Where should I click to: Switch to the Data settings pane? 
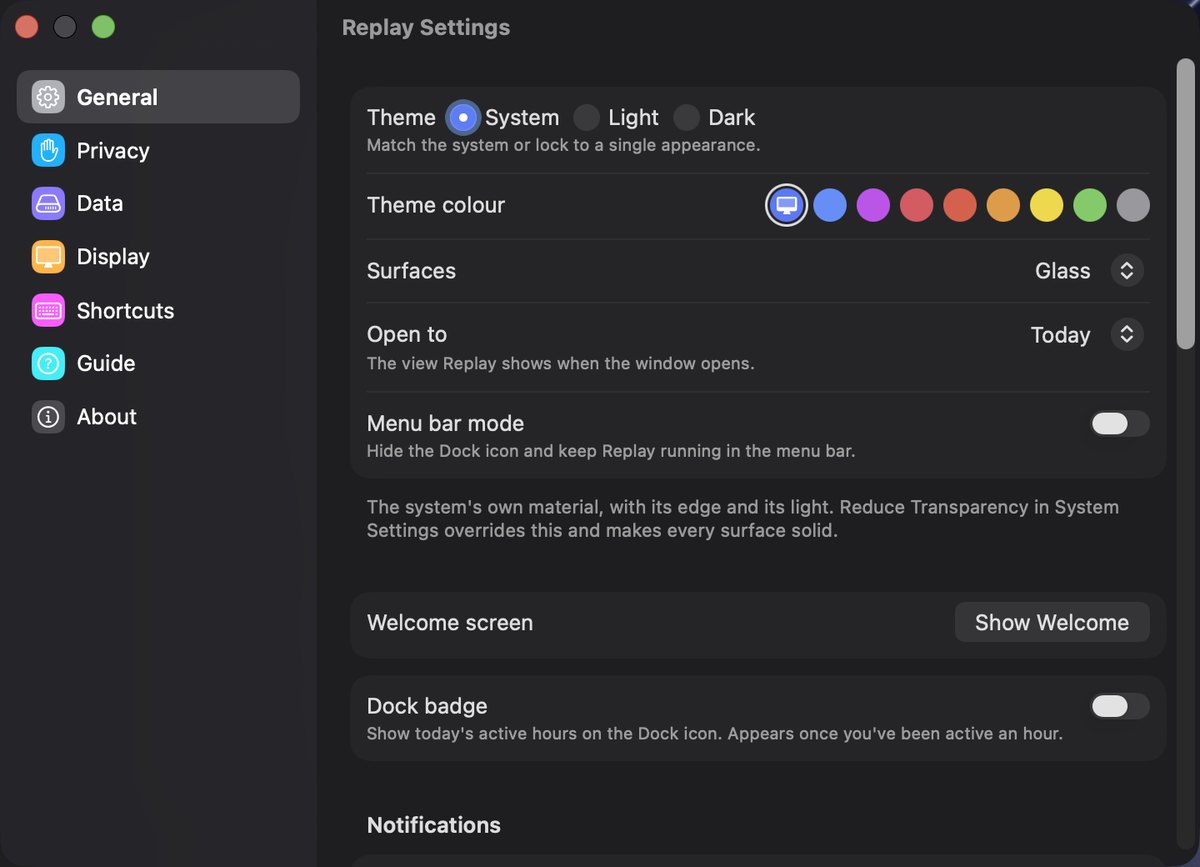(158, 204)
